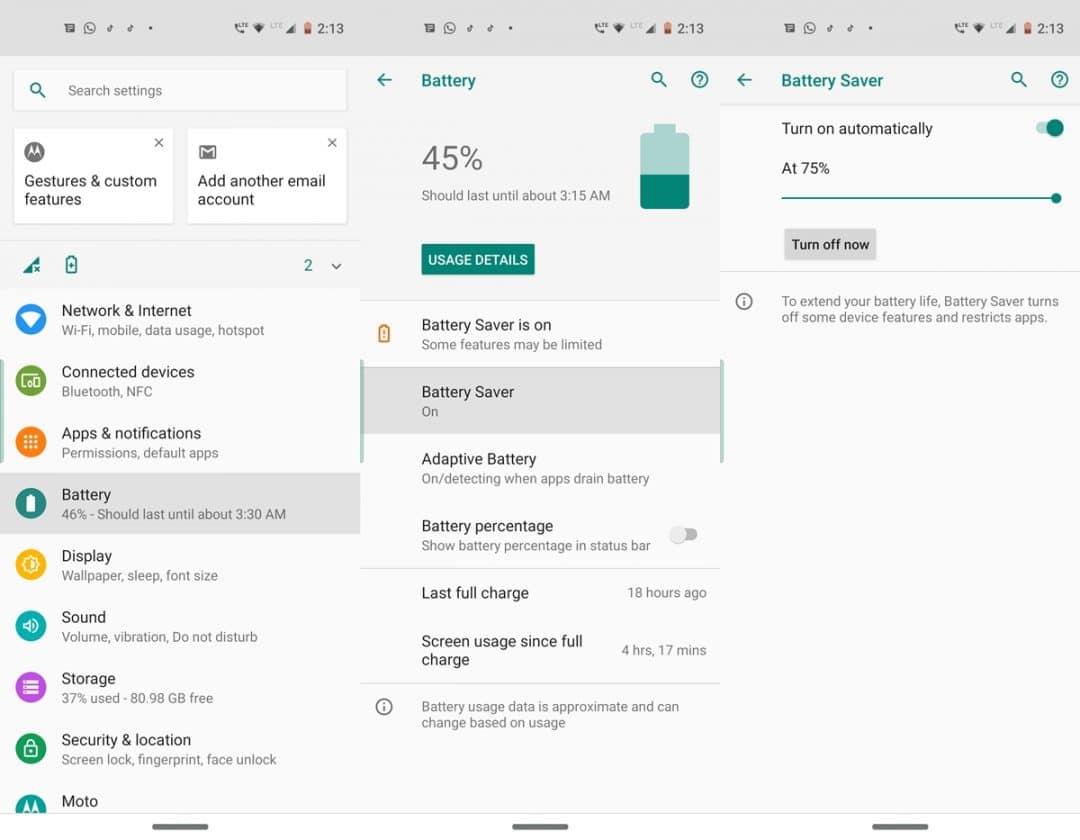Open Apps & notifications settings

coord(180,442)
